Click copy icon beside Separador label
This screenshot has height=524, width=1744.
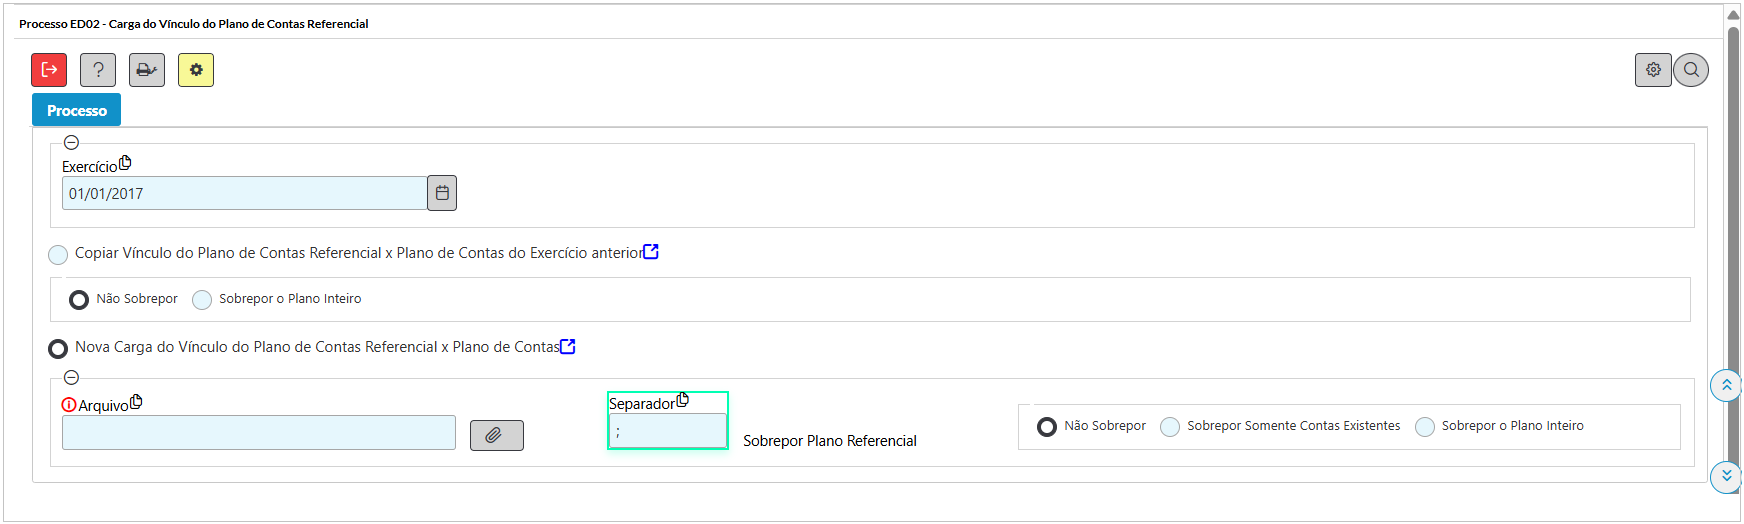683,400
